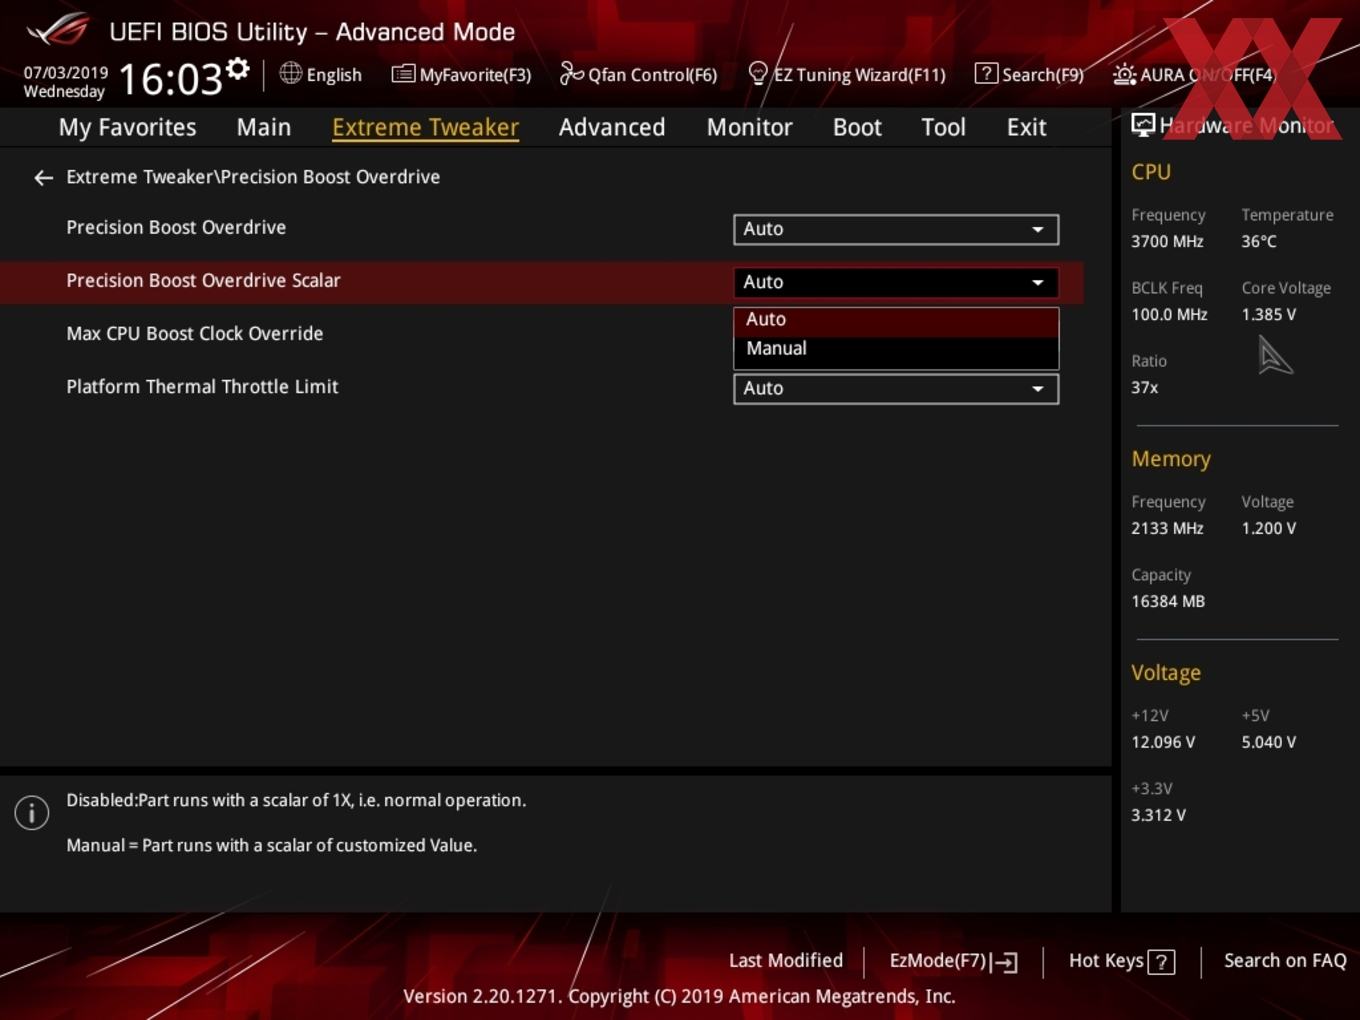
Task: Open the language globe icon
Action: (x=290, y=73)
